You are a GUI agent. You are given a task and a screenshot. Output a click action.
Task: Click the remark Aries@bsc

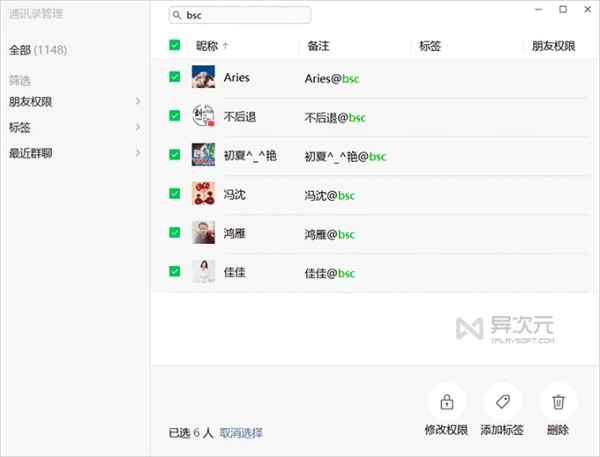[x=332, y=78]
